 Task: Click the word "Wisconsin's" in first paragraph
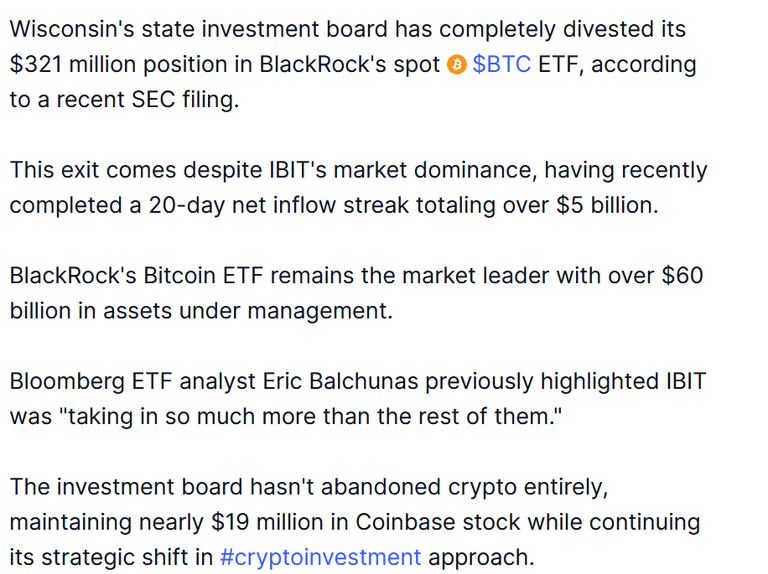coord(72,28)
